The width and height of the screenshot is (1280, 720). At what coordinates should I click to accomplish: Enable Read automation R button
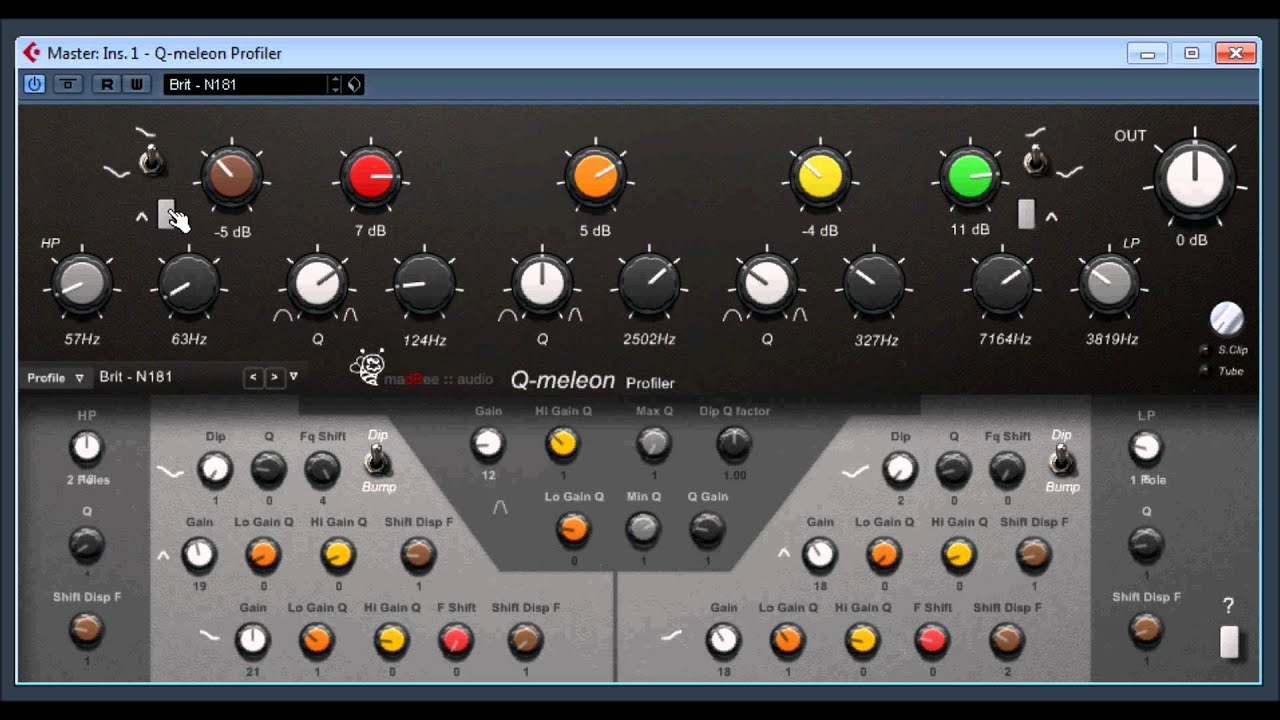tap(107, 84)
